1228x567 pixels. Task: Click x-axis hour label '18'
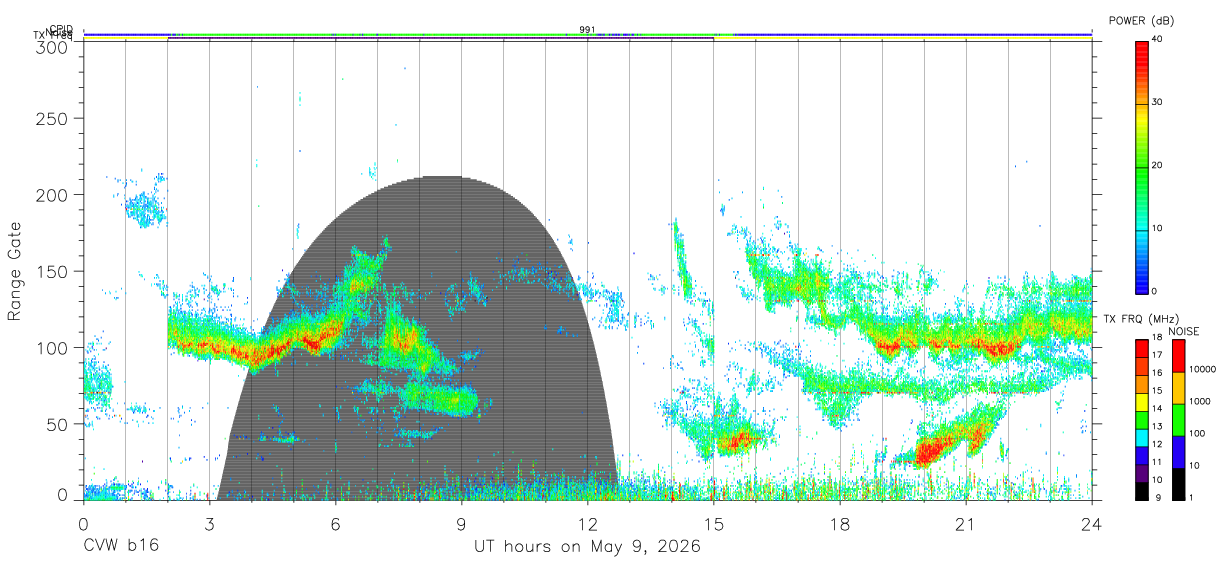(x=840, y=524)
